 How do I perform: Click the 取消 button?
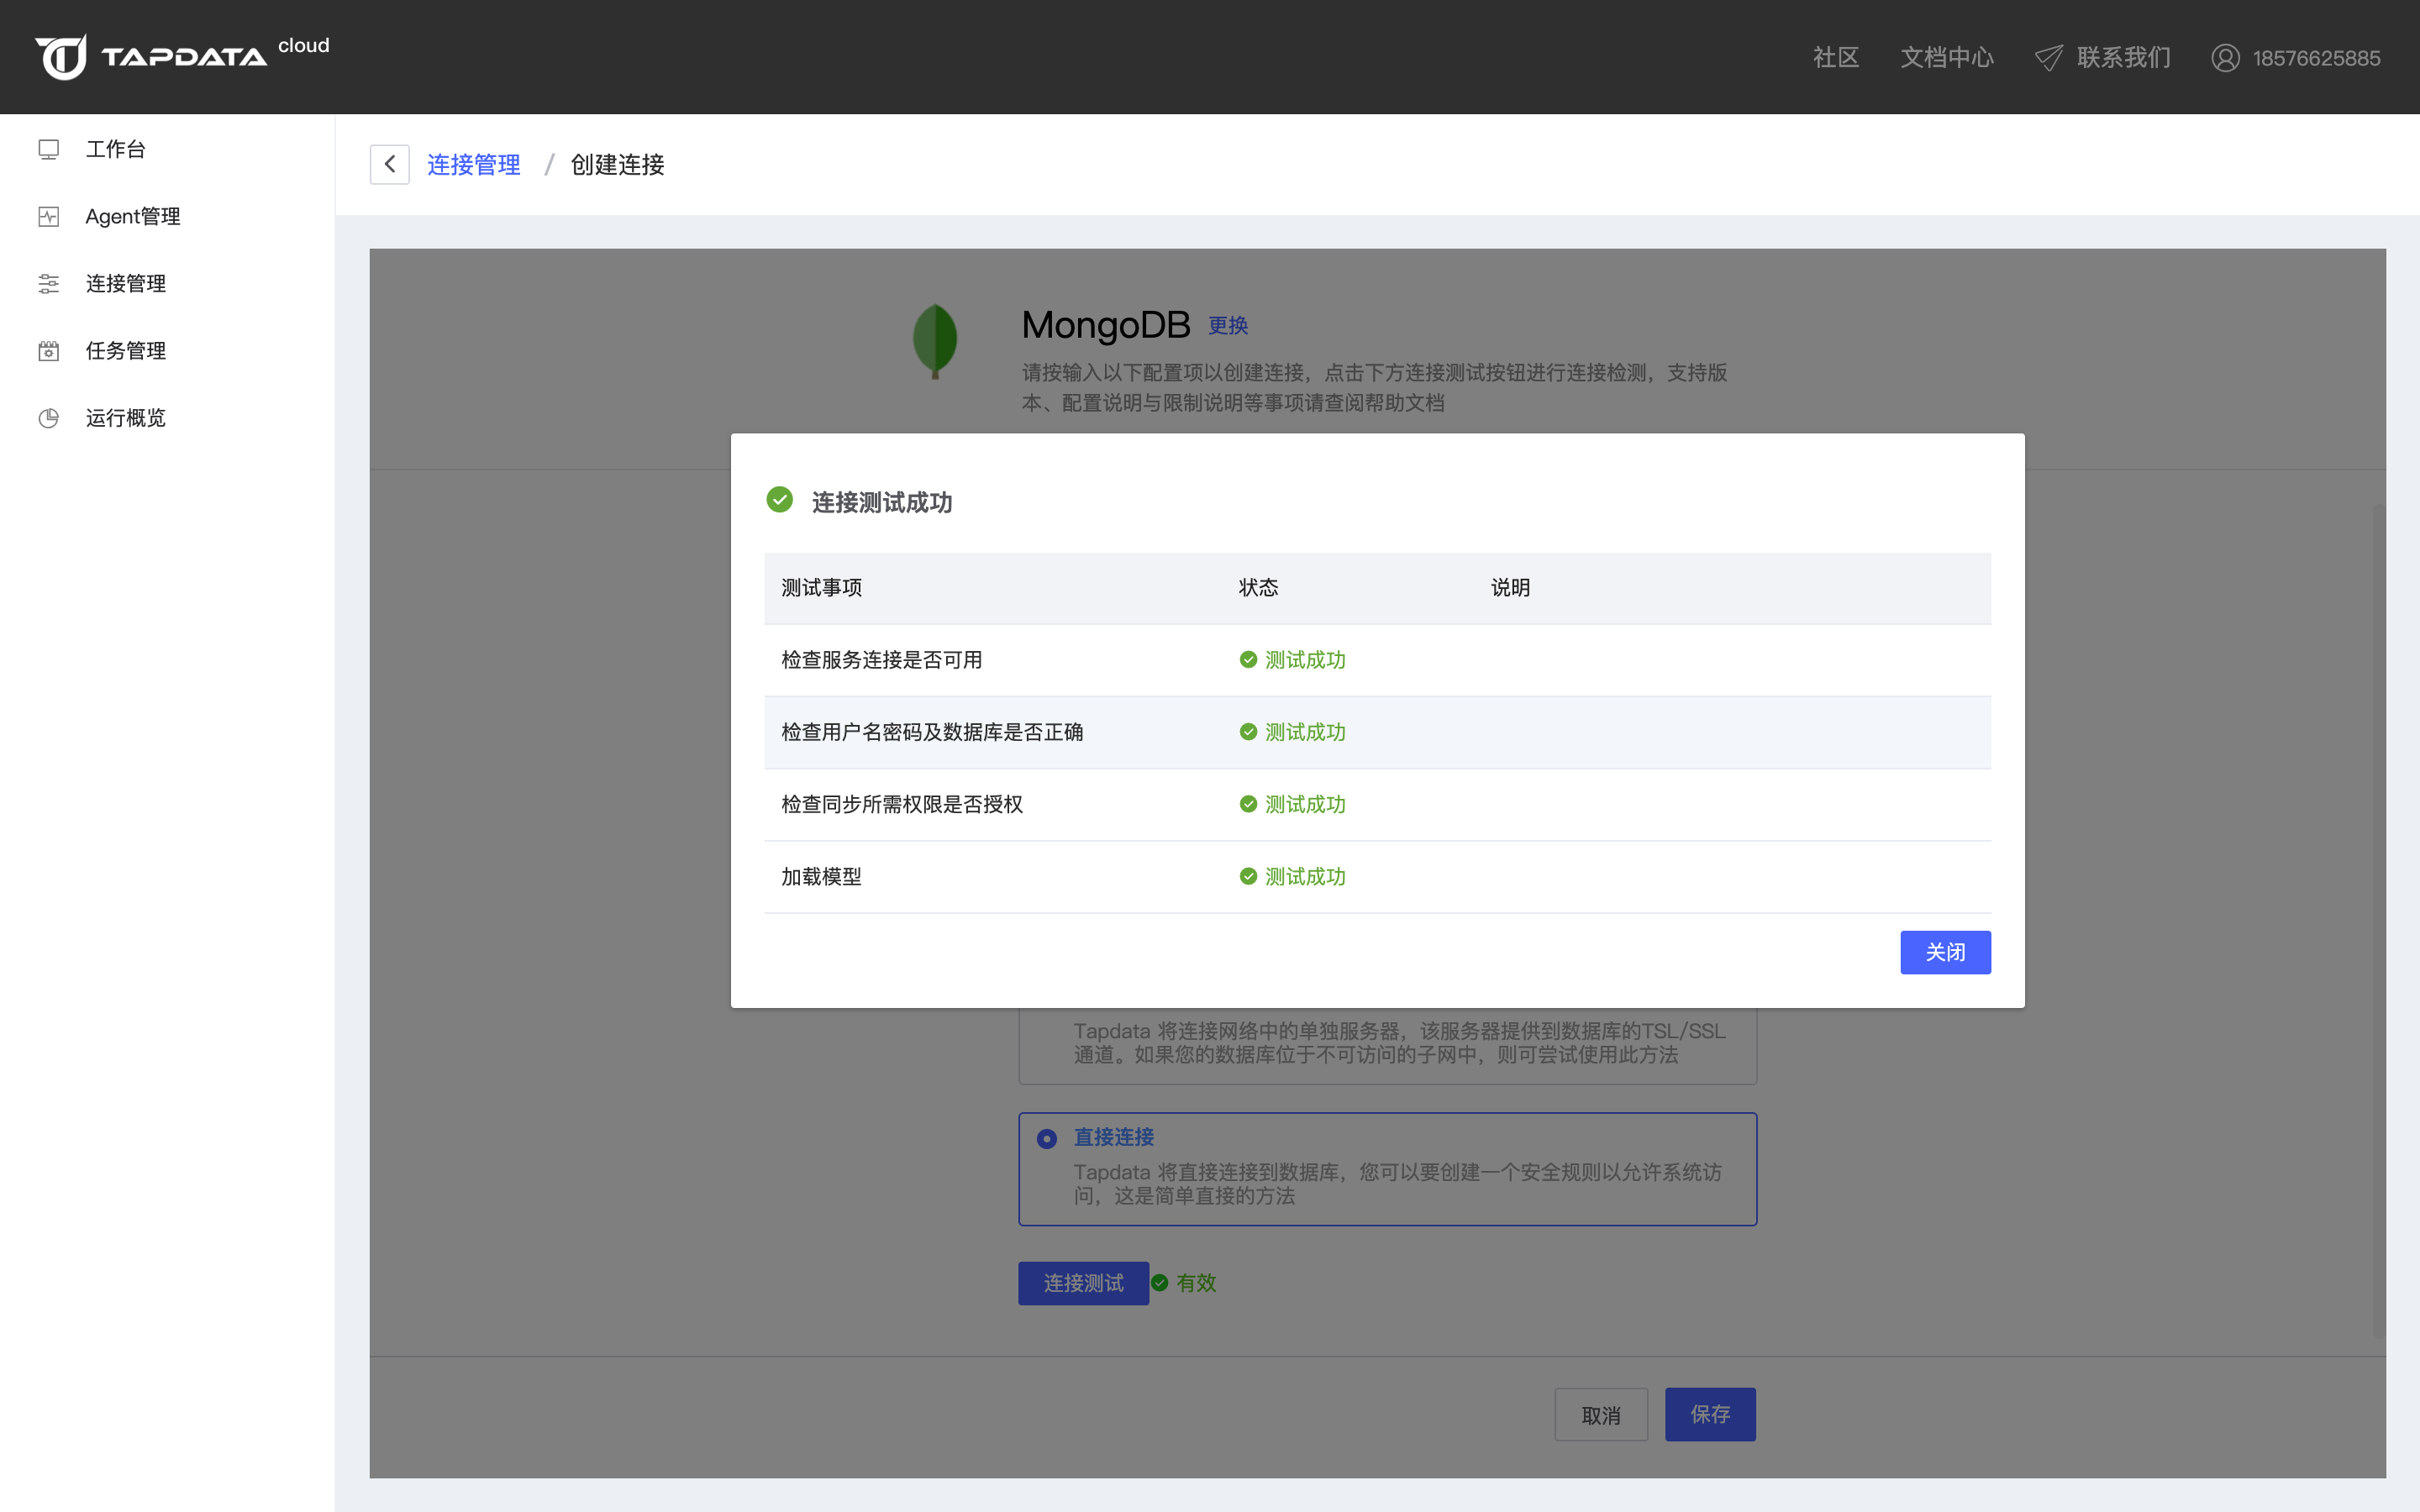1600,1413
